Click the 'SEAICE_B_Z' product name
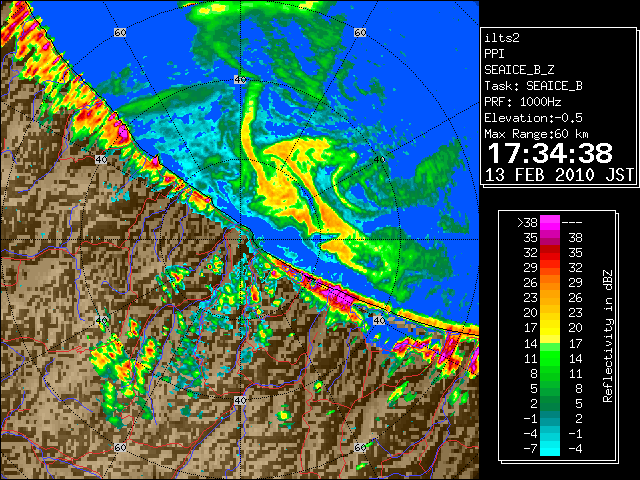640x480 pixels. click(x=519, y=70)
